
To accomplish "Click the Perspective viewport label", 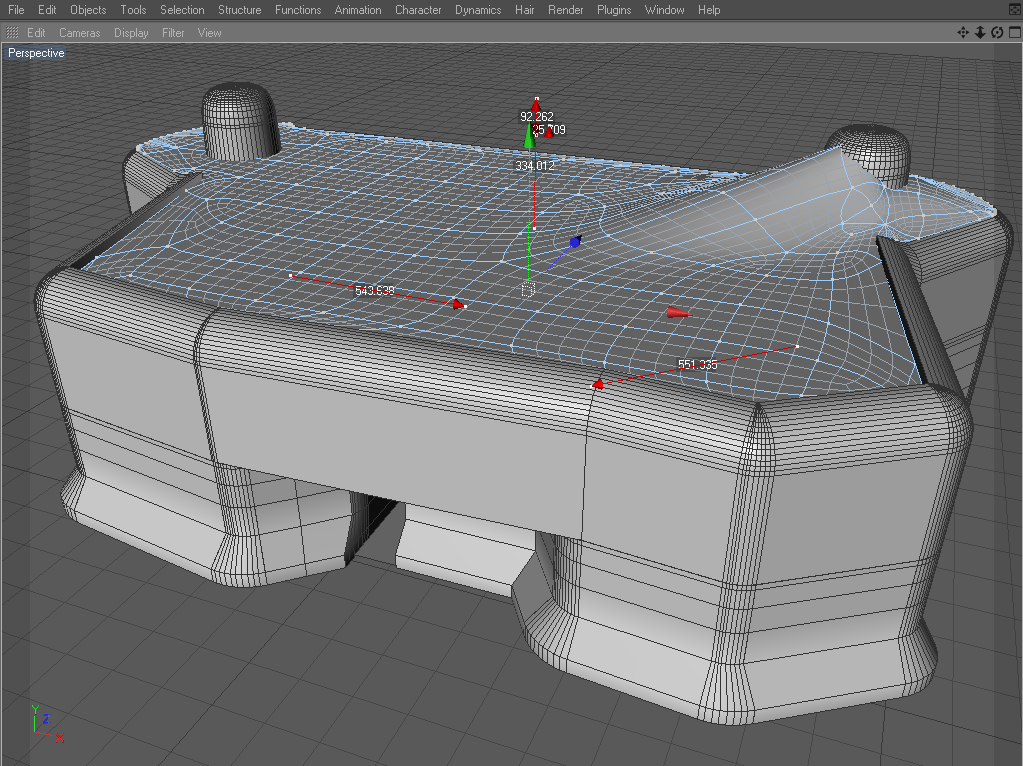I will [x=36, y=53].
